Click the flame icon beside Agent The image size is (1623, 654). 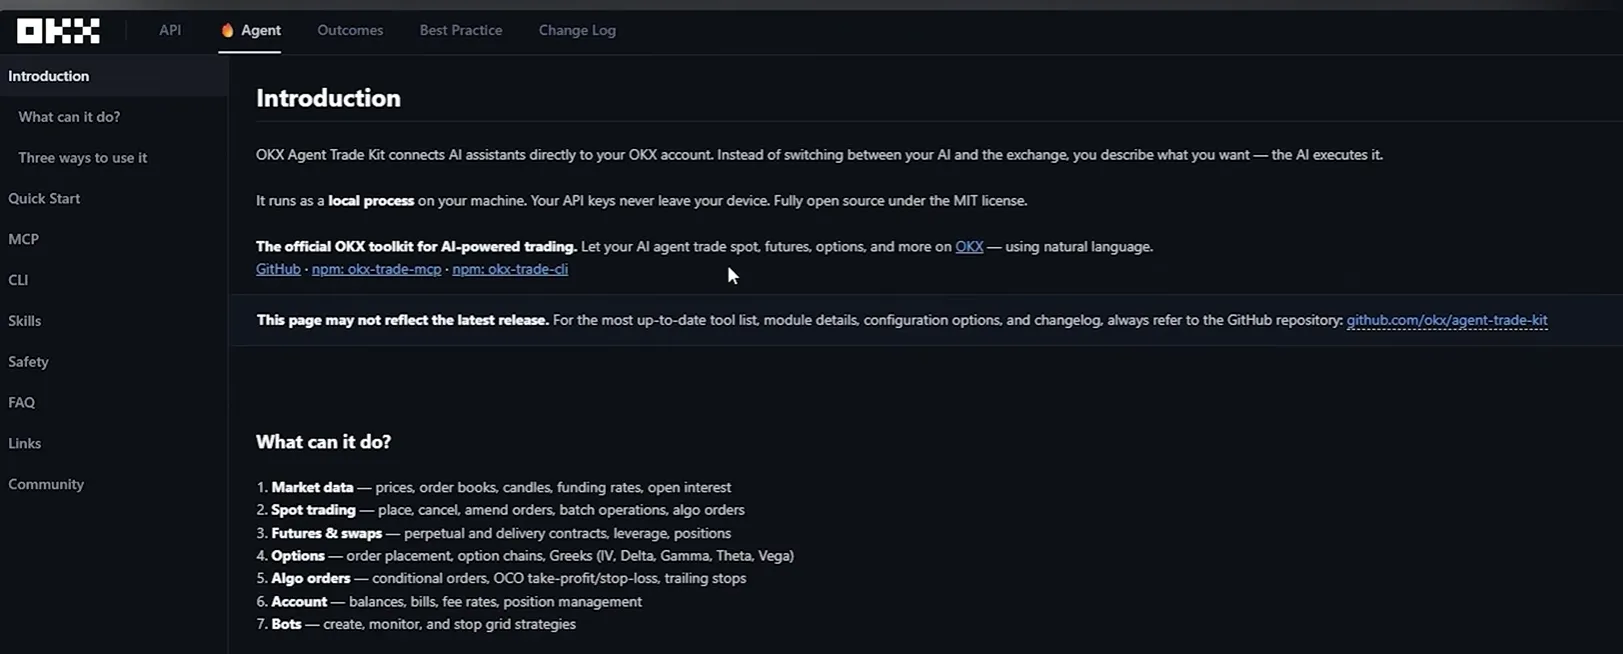pos(227,30)
